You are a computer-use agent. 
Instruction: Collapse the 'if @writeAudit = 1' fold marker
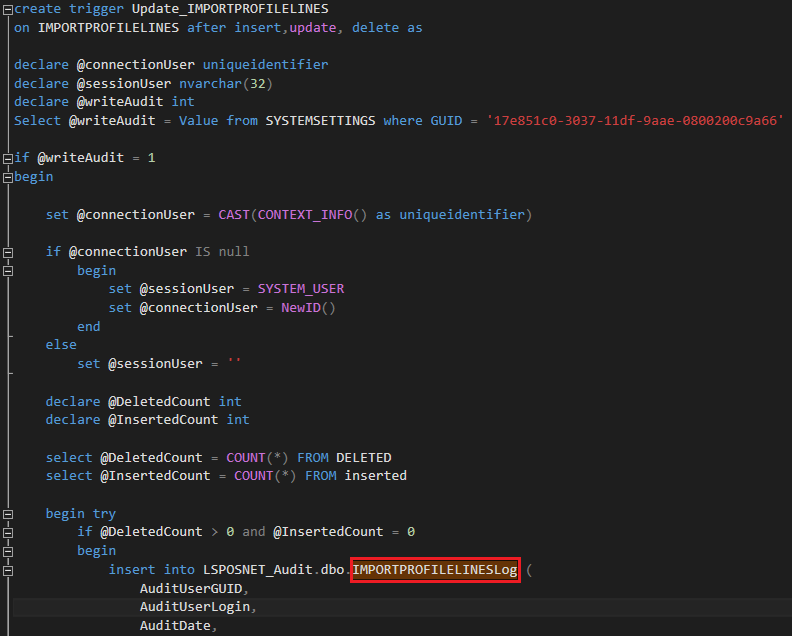click(x=8, y=159)
